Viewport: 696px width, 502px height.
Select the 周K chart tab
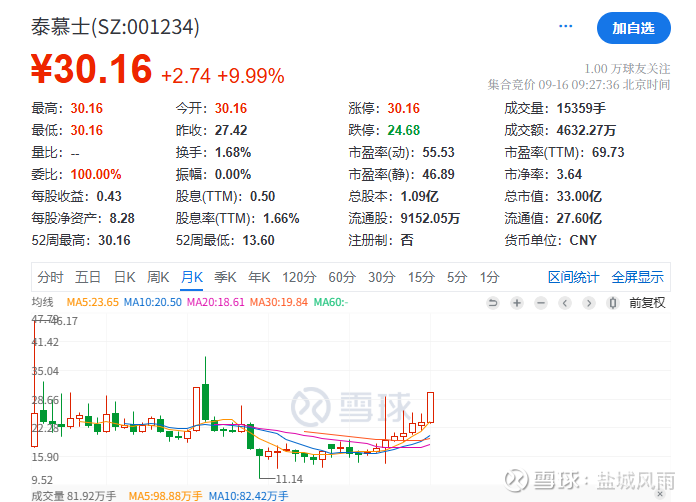tap(158, 277)
